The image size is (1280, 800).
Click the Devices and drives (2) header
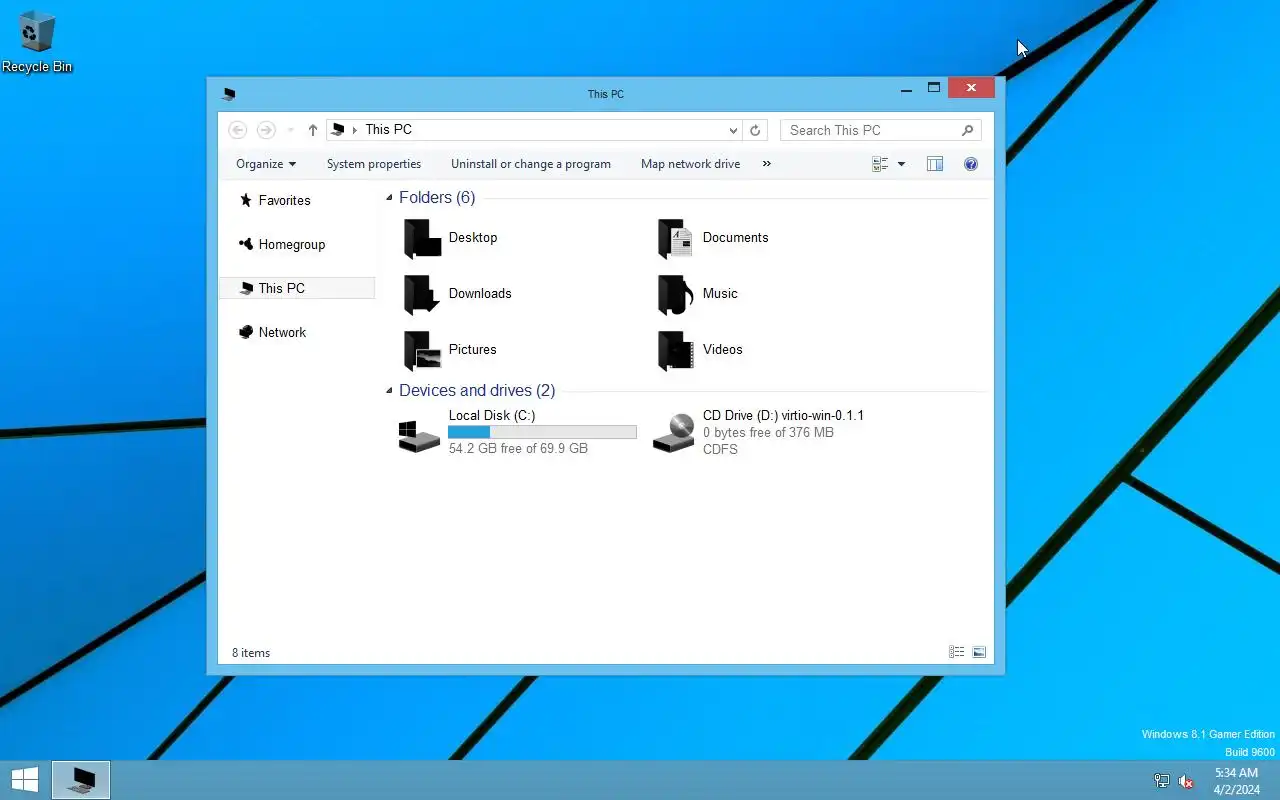click(x=477, y=390)
